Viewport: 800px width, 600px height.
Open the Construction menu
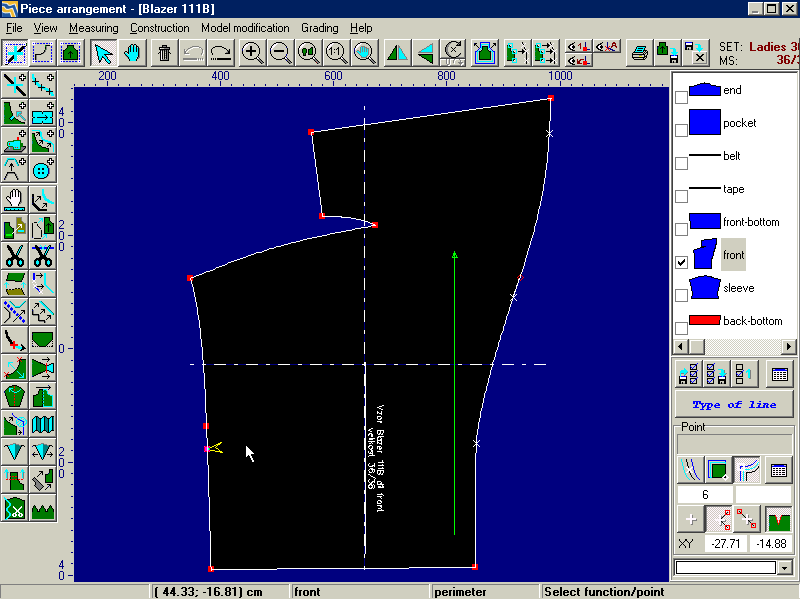[x=160, y=28]
